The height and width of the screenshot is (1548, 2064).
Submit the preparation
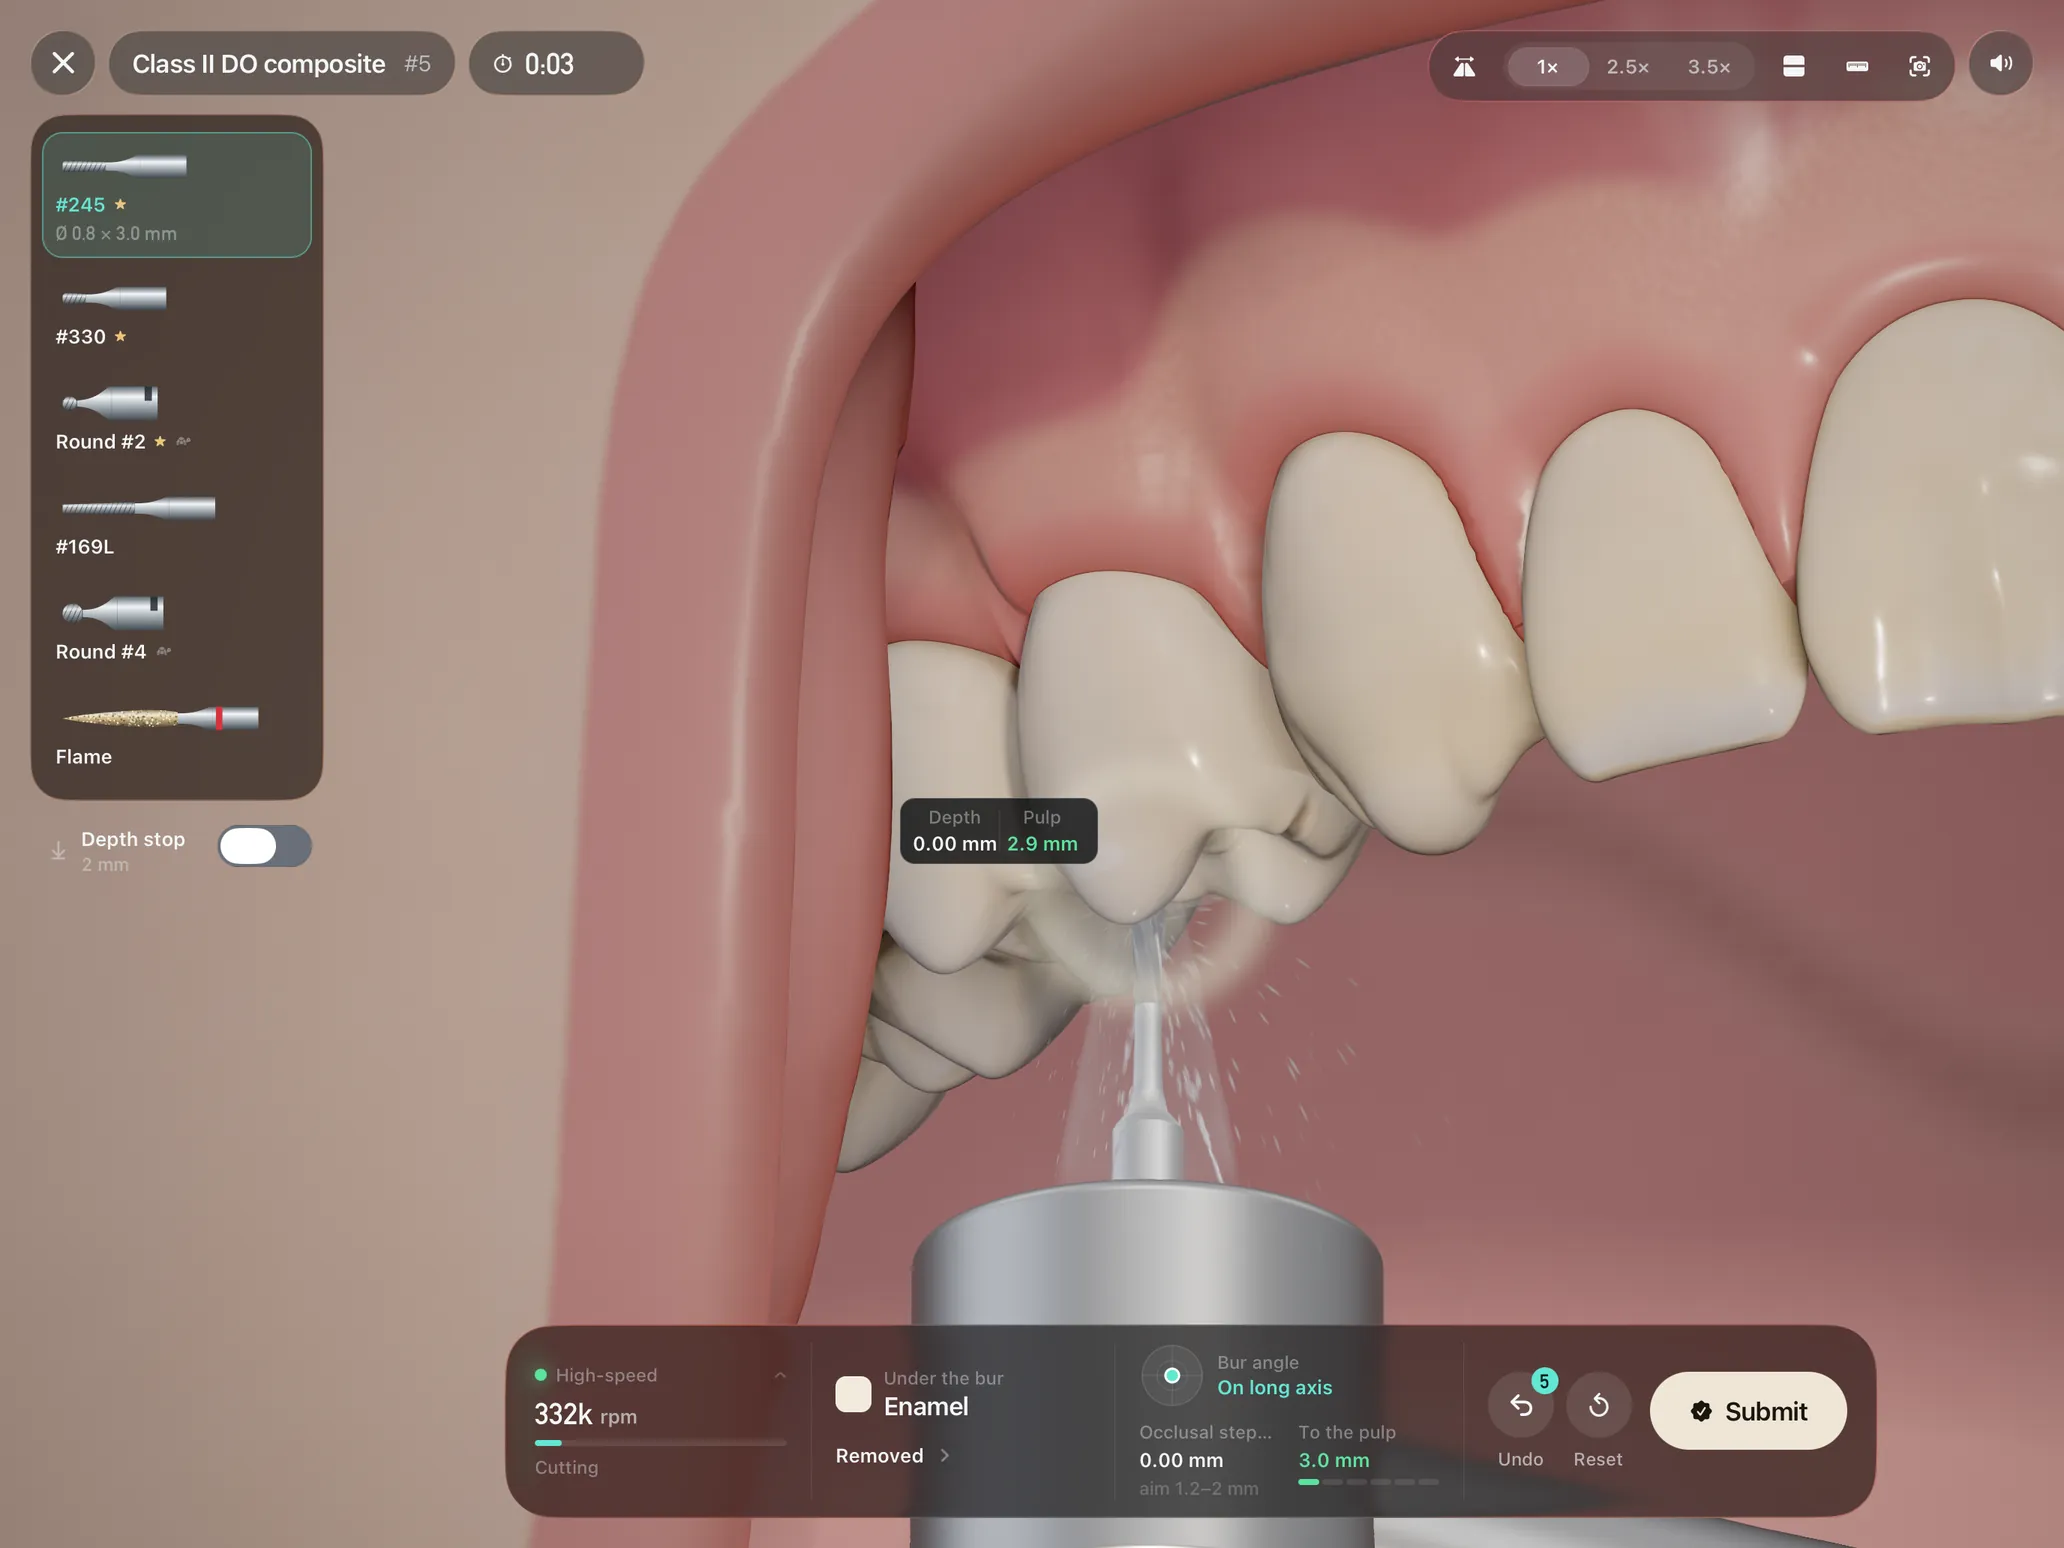[x=1748, y=1410]
